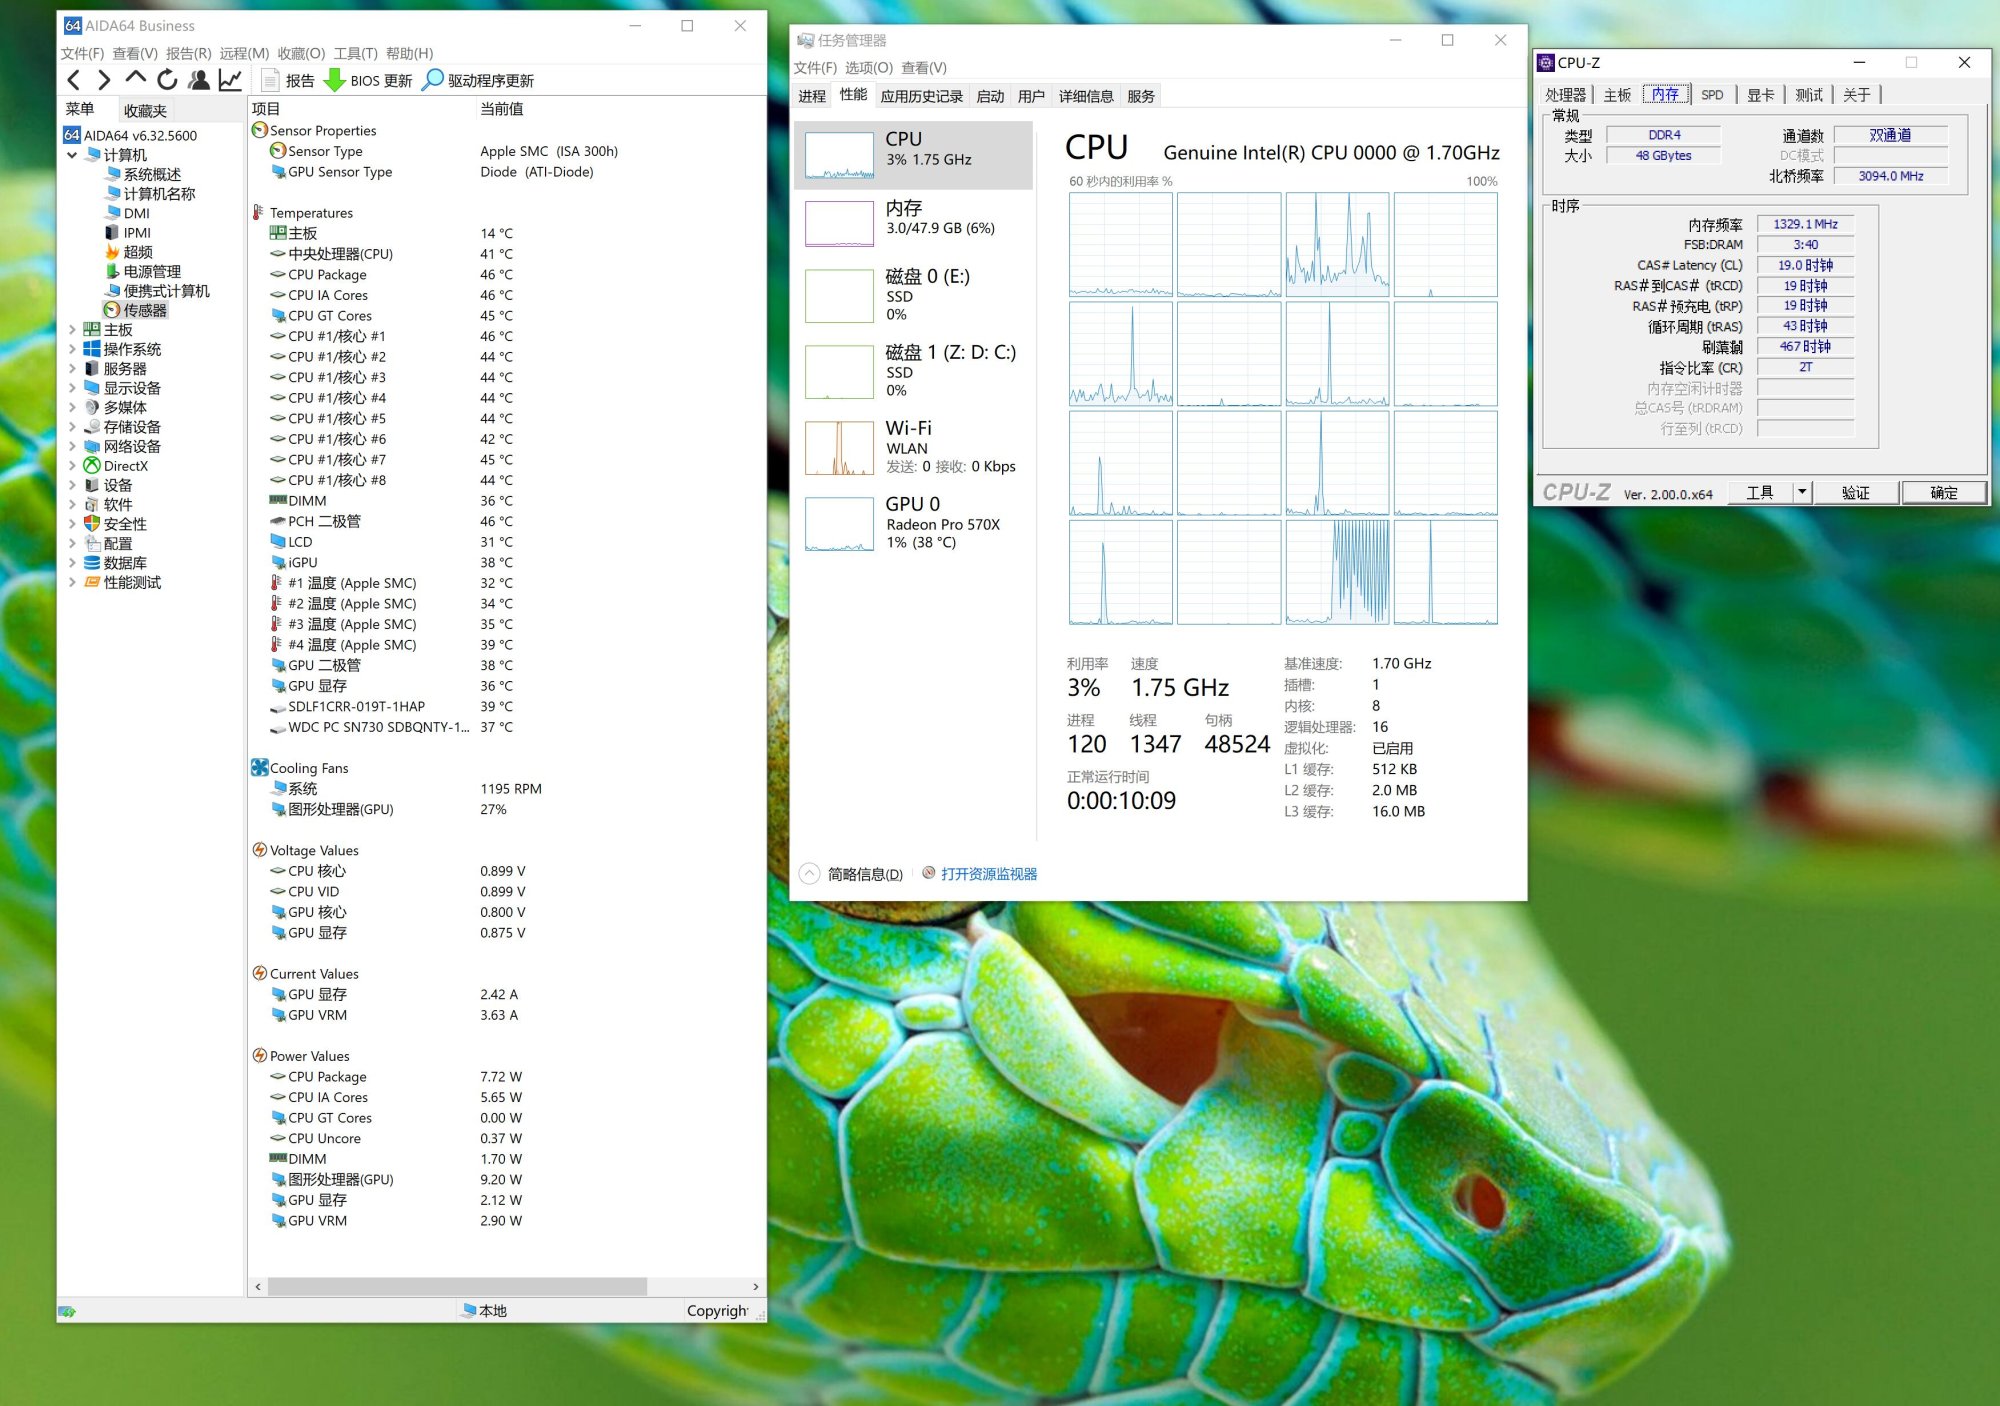
Task: Open the graph chart icon in AIDA64 toolbar
Action: [230, 80]
